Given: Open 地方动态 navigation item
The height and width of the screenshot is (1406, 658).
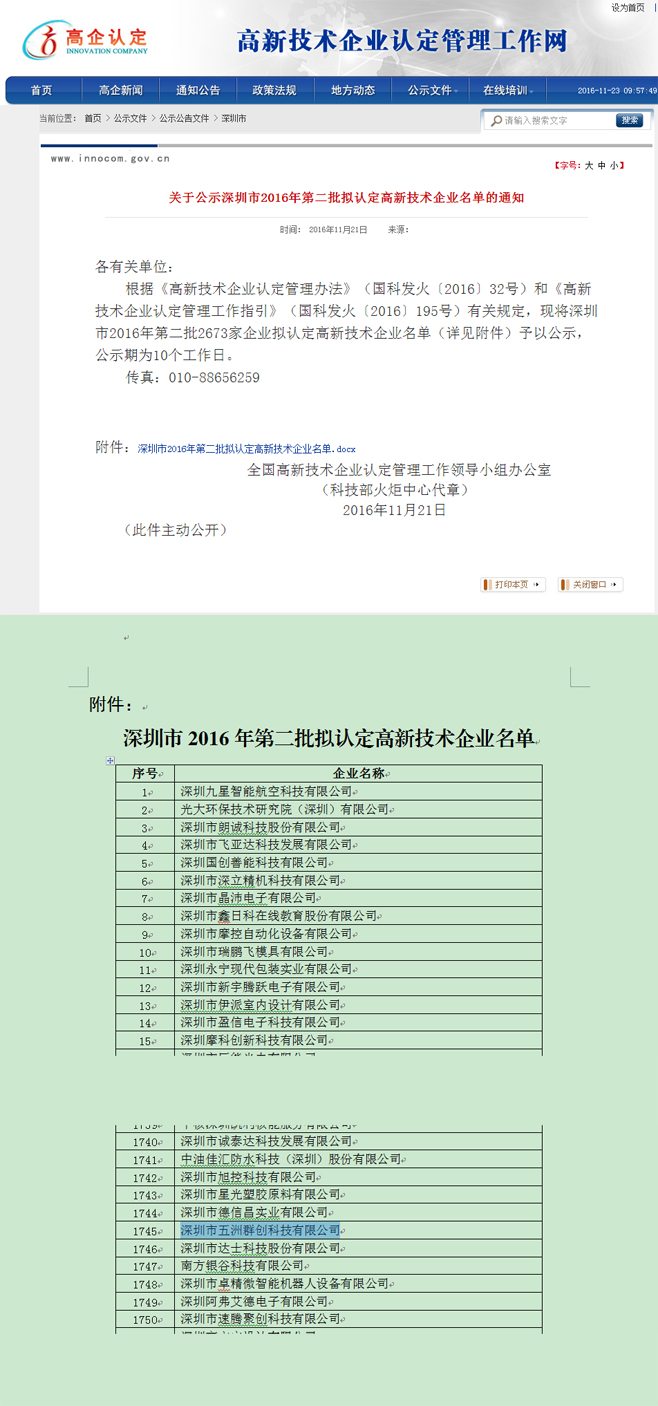Looking at the screenshot, I should point(353,91).
